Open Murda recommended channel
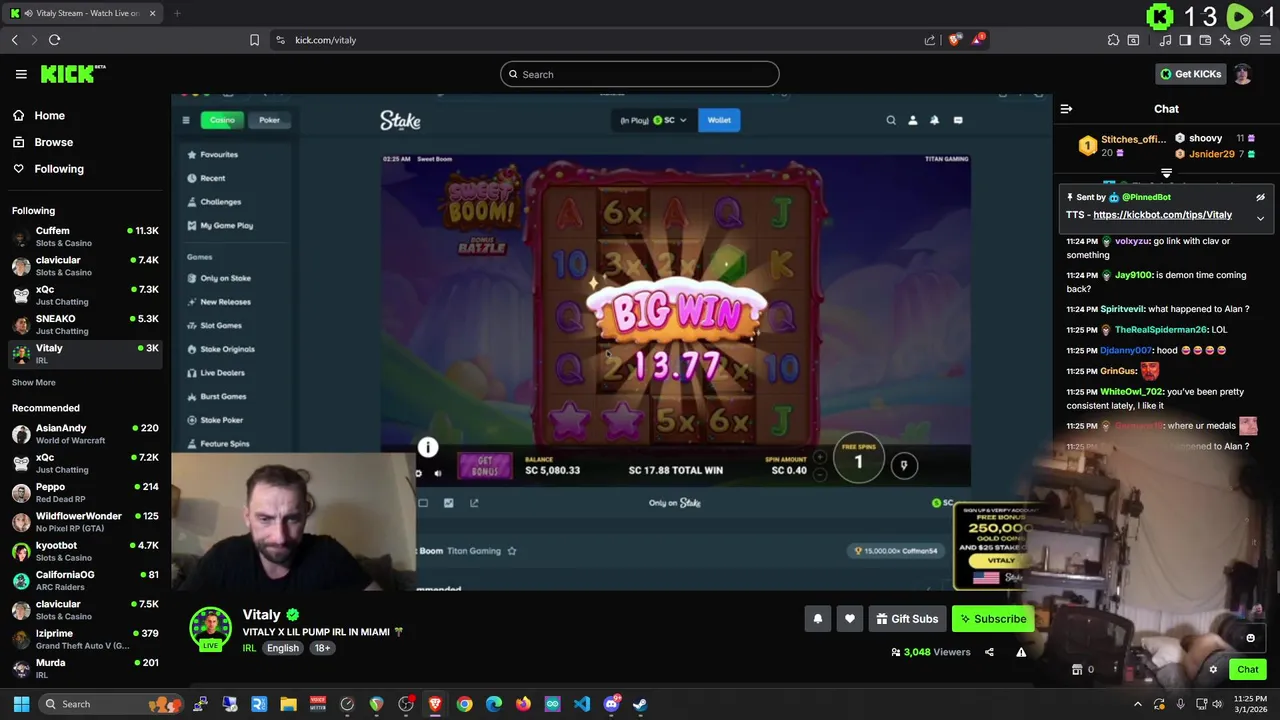 pyautogui.click(x=85, y=669)
